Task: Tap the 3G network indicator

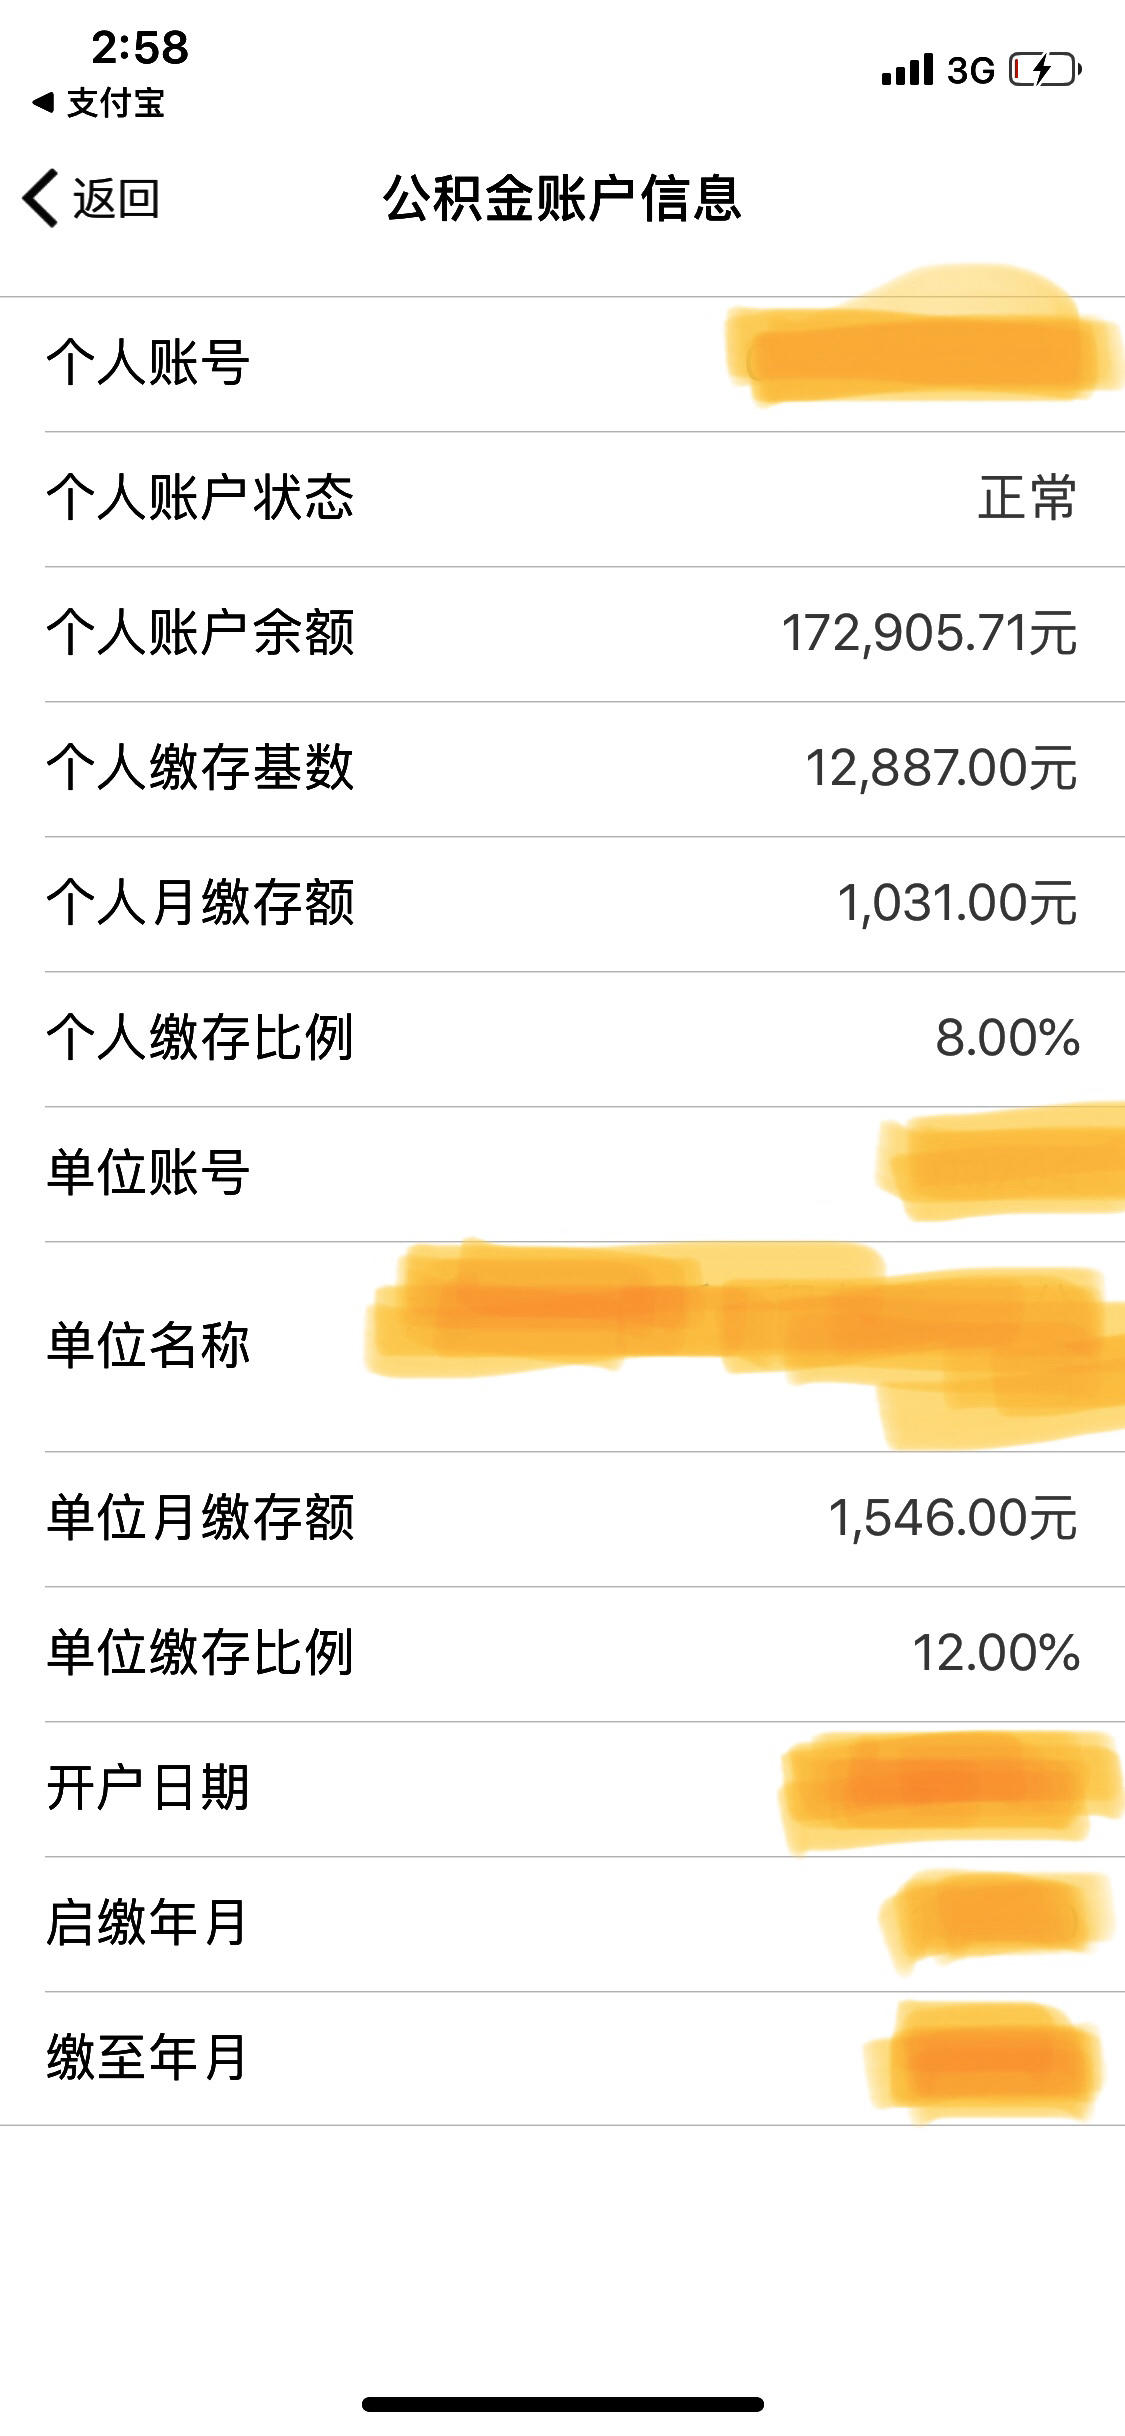Action: click(971, 71)
